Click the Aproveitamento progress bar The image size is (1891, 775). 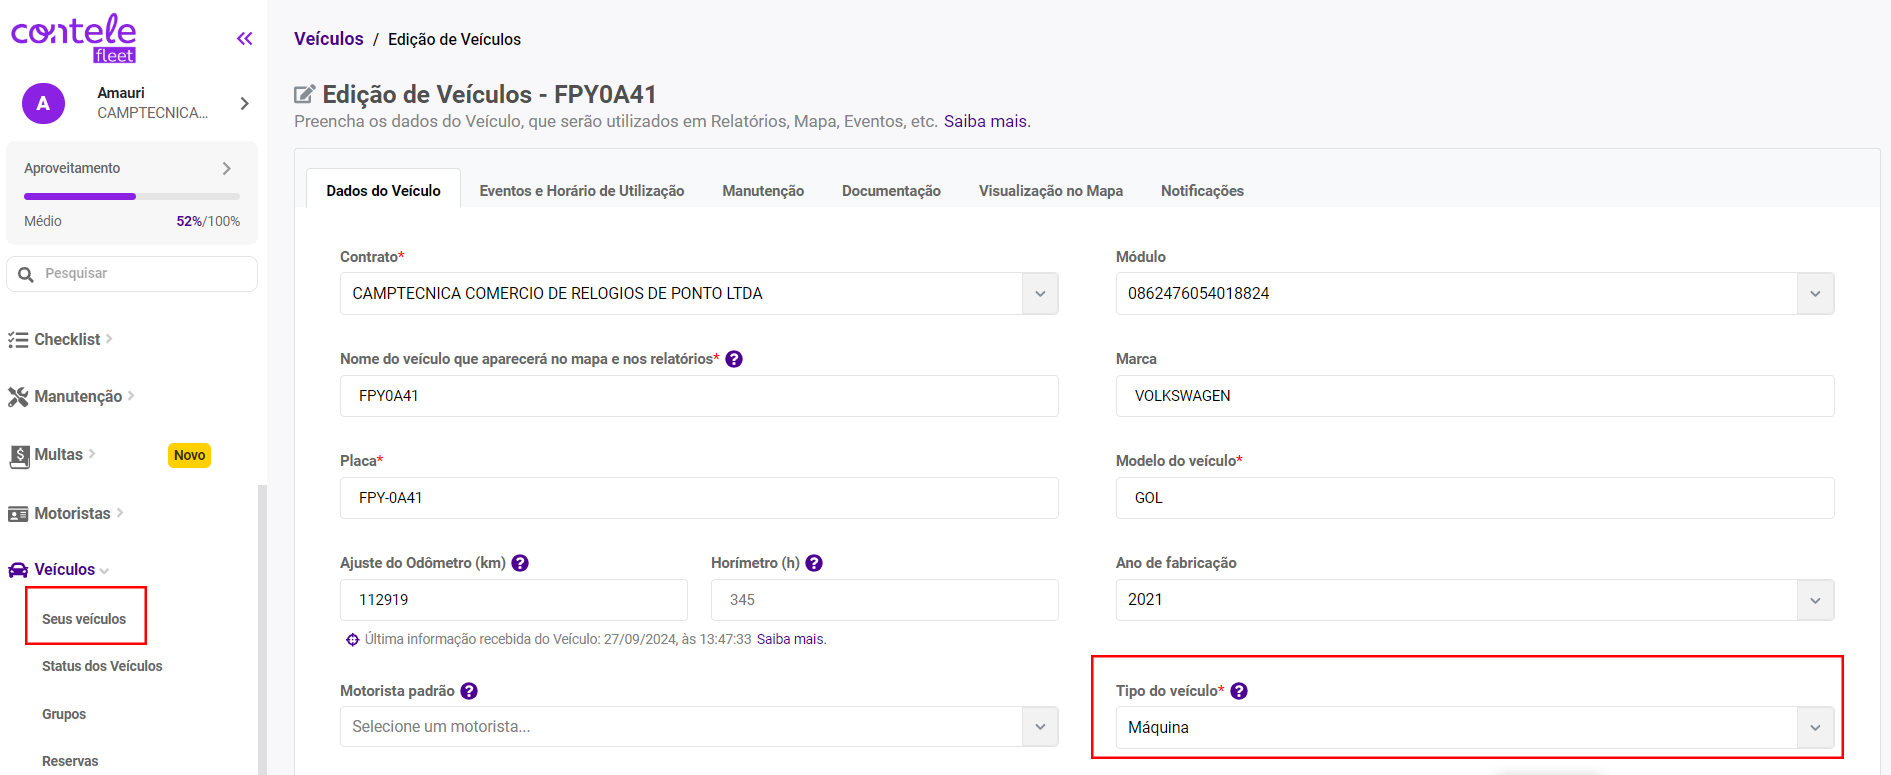pos(132,196)
